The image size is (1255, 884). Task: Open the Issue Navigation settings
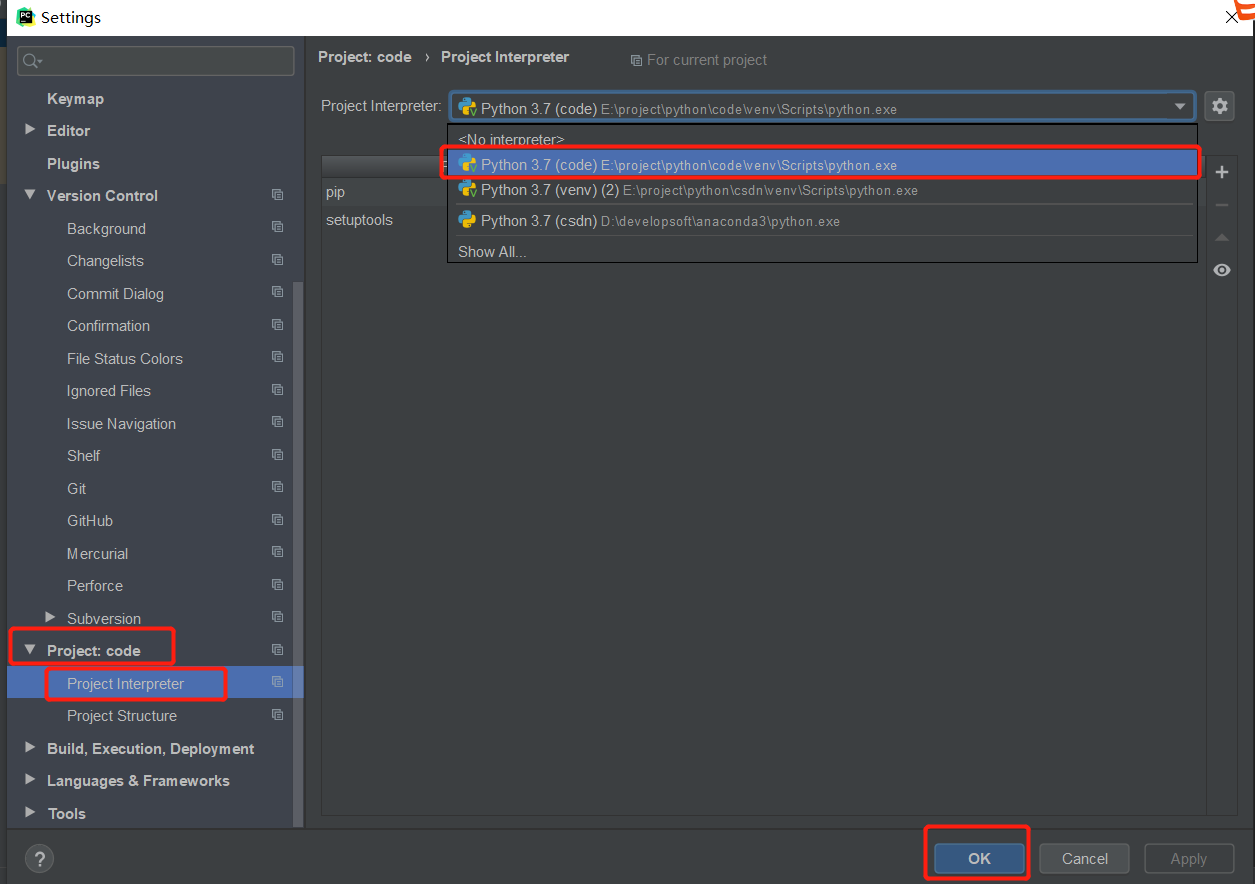[121, 424]
